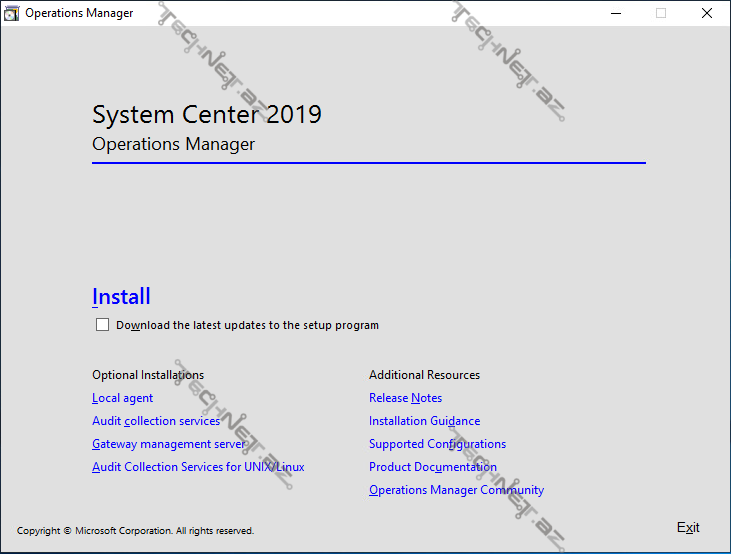Click the Additional Resources section heading

(424, 375)
